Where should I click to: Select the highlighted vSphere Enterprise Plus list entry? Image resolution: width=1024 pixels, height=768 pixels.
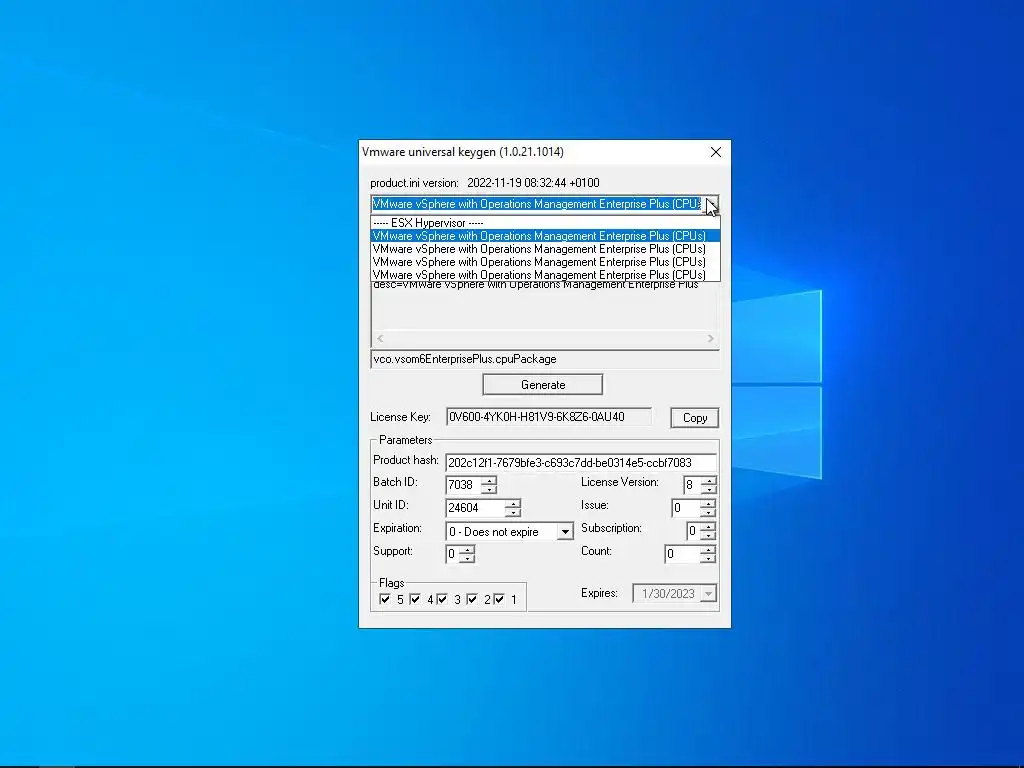pos(545,236)
